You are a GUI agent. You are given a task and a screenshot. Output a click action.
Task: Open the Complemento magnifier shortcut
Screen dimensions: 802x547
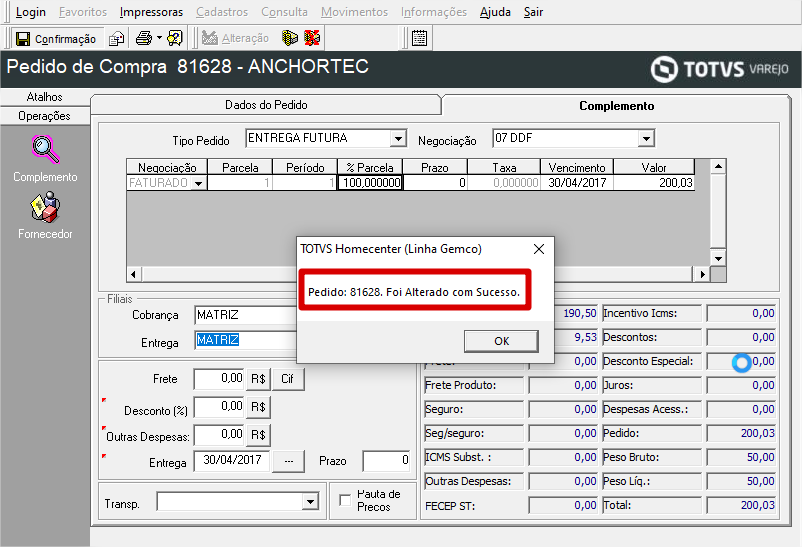[46, 149]
